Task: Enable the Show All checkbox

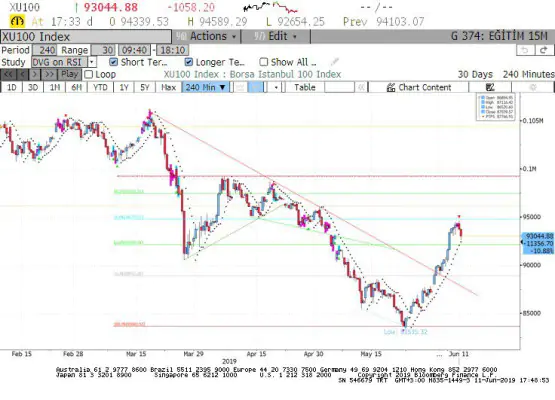Action: [263, 62]
